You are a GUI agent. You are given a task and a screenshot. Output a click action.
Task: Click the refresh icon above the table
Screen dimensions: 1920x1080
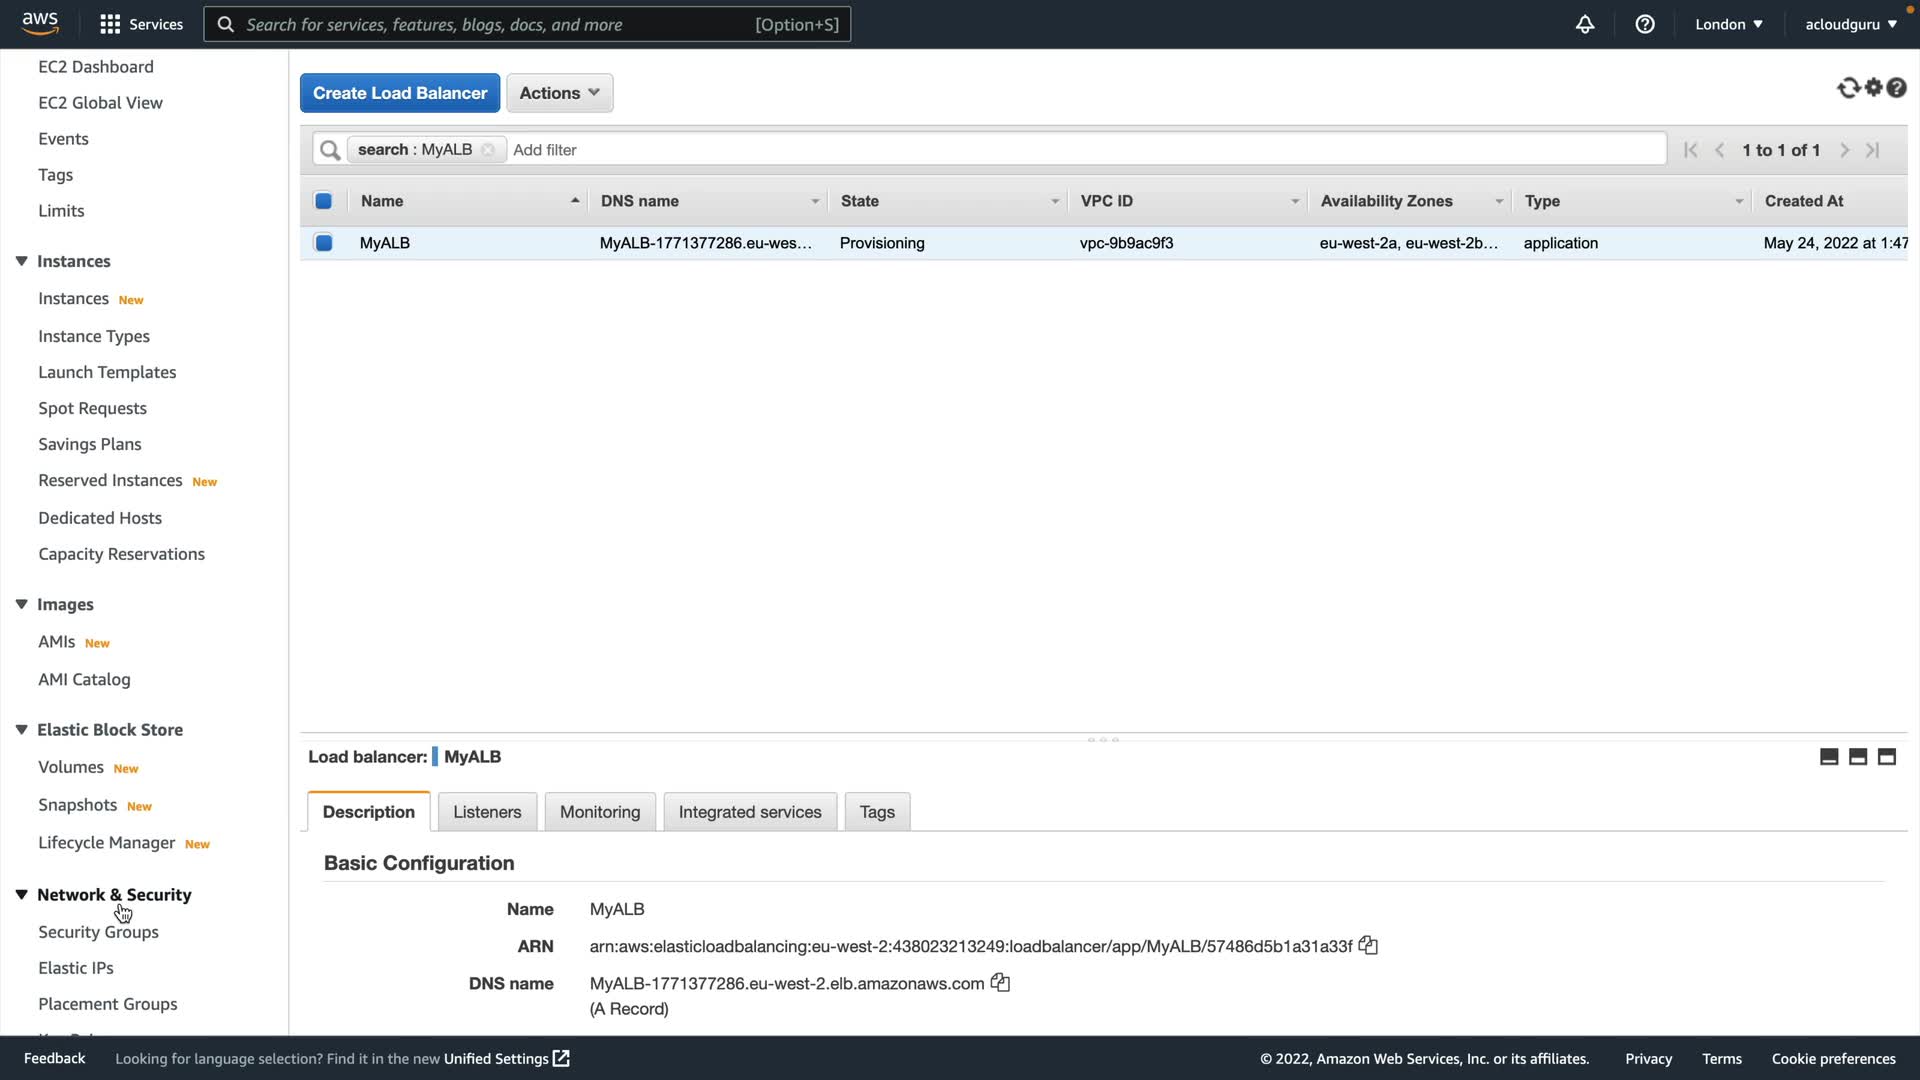[1848, 88]
